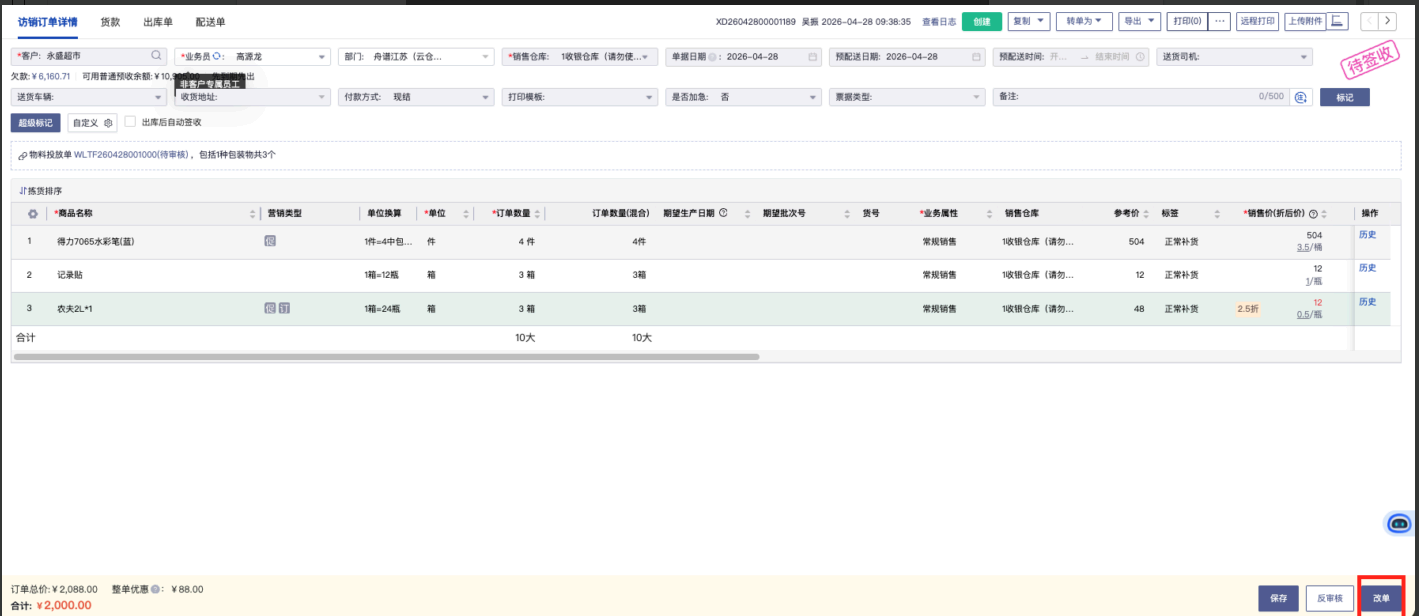This screenshot has height=616, width=1419.
Task: Click 促 promotion icon for 得力7065水彩笔(蓝)
Action: click(270, 241)
